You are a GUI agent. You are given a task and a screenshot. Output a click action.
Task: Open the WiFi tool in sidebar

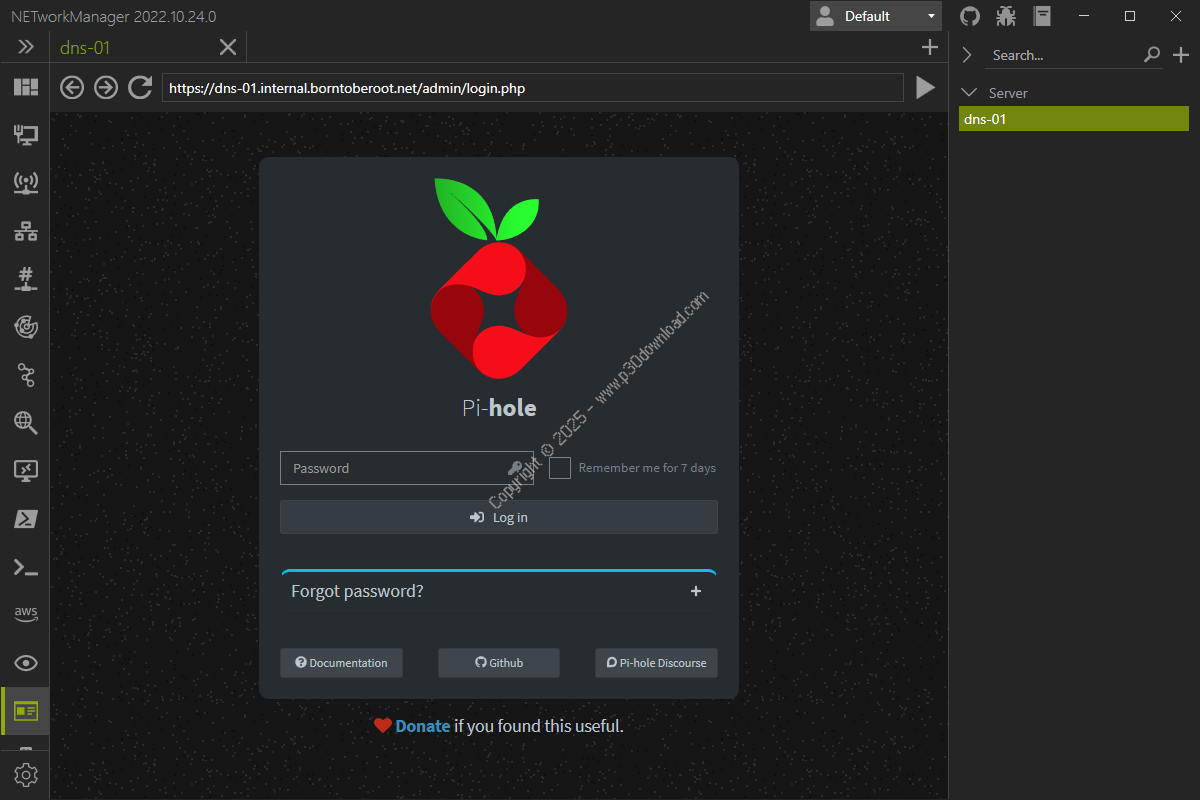click(25, 182)
